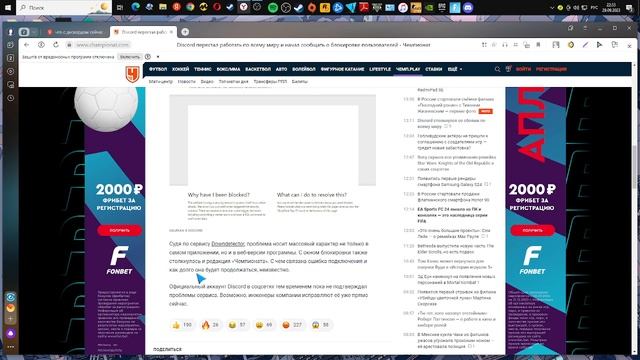Screen dimensions: 640x360
Task: Open the protection help question icon
Action: (148, 57)
